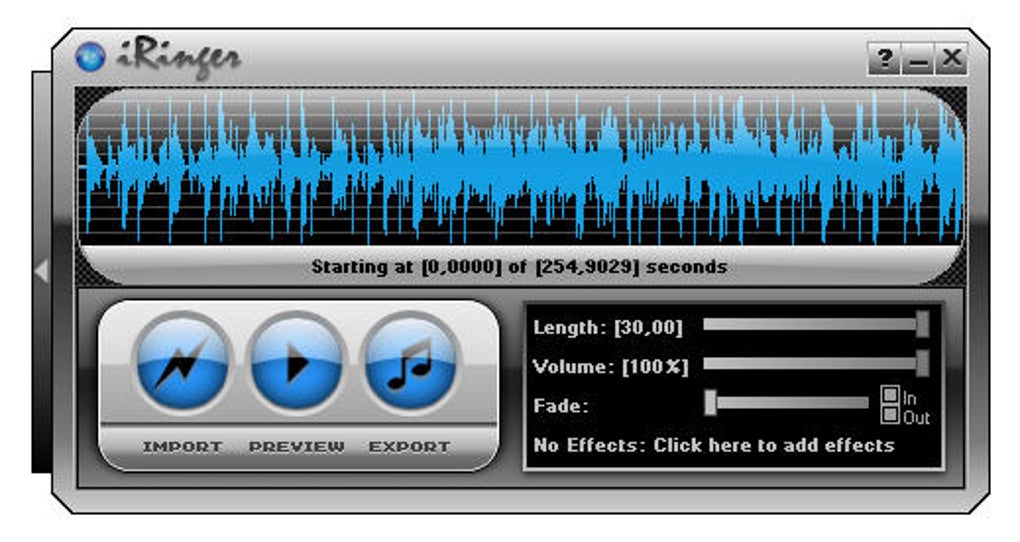Open help with the question mark button
Viewport: 1020px width, 542px height.
click(885, 59)
